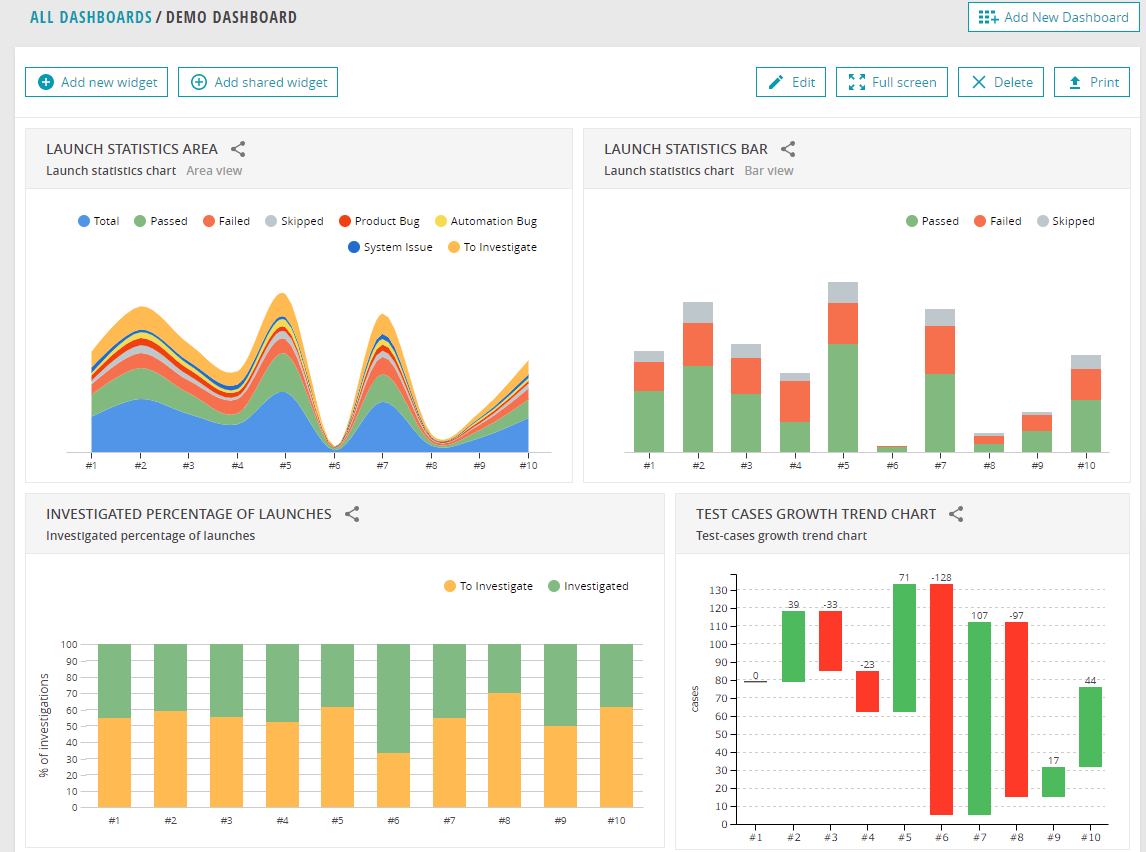Toggle System Issue series in area legend

[390, 248]
